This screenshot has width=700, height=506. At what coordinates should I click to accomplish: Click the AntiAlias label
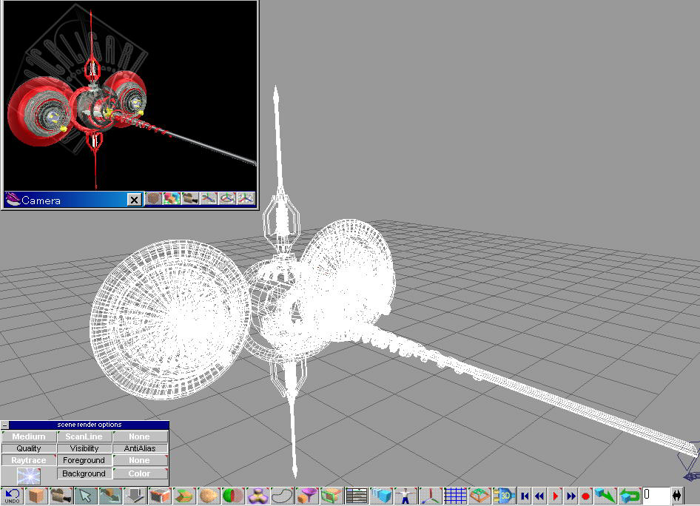tap(140, 448)
